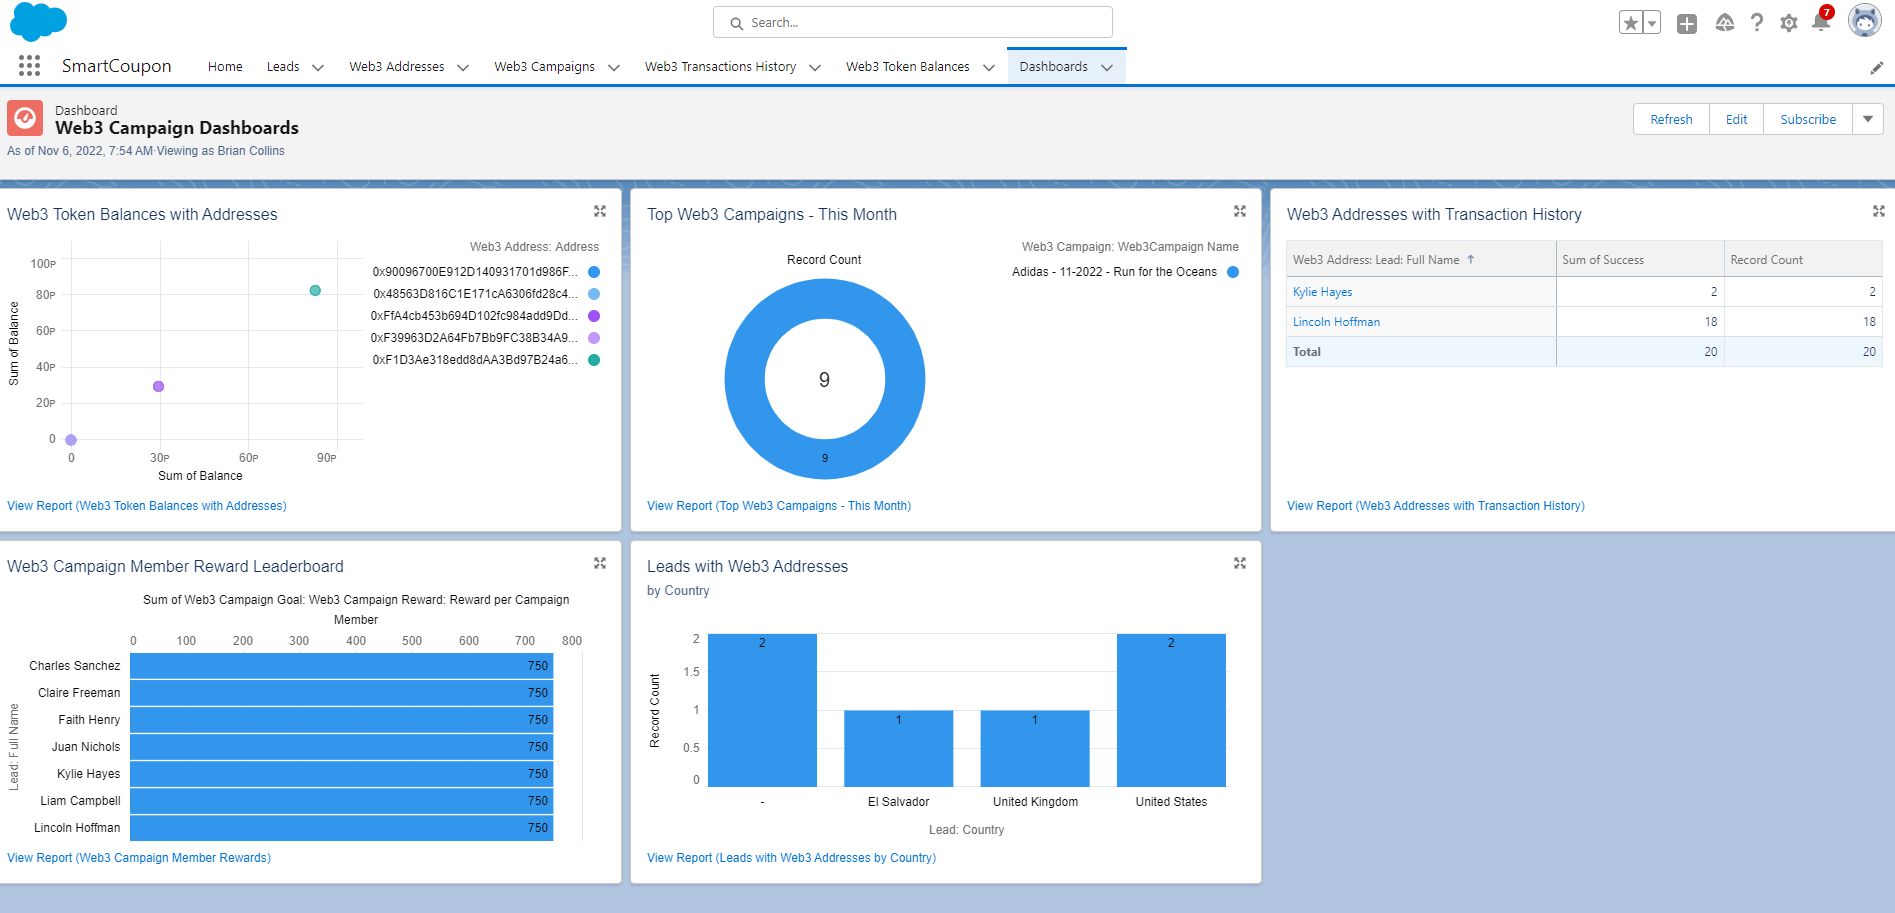Open the Trailhead guidance icon
Image resolution: width=1895 pixels, height=913 pixels.
coord(1724,23)
